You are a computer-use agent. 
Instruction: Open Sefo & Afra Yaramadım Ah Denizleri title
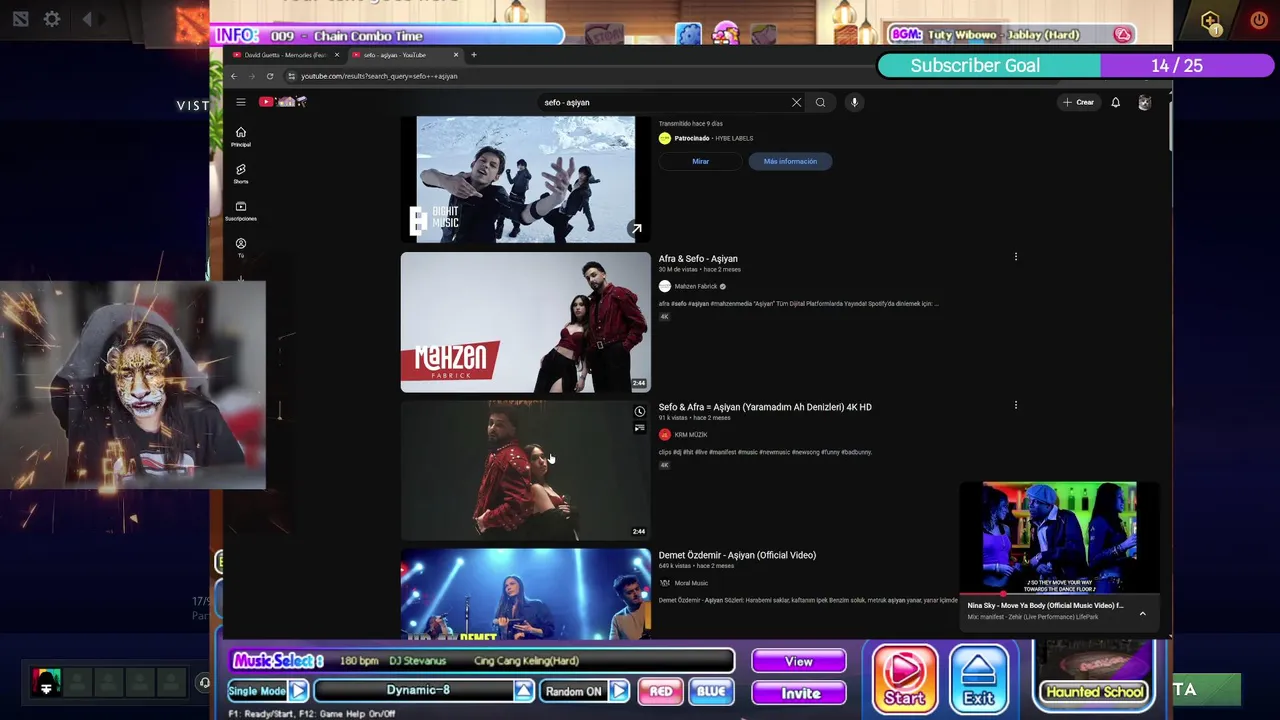point(765,407)
